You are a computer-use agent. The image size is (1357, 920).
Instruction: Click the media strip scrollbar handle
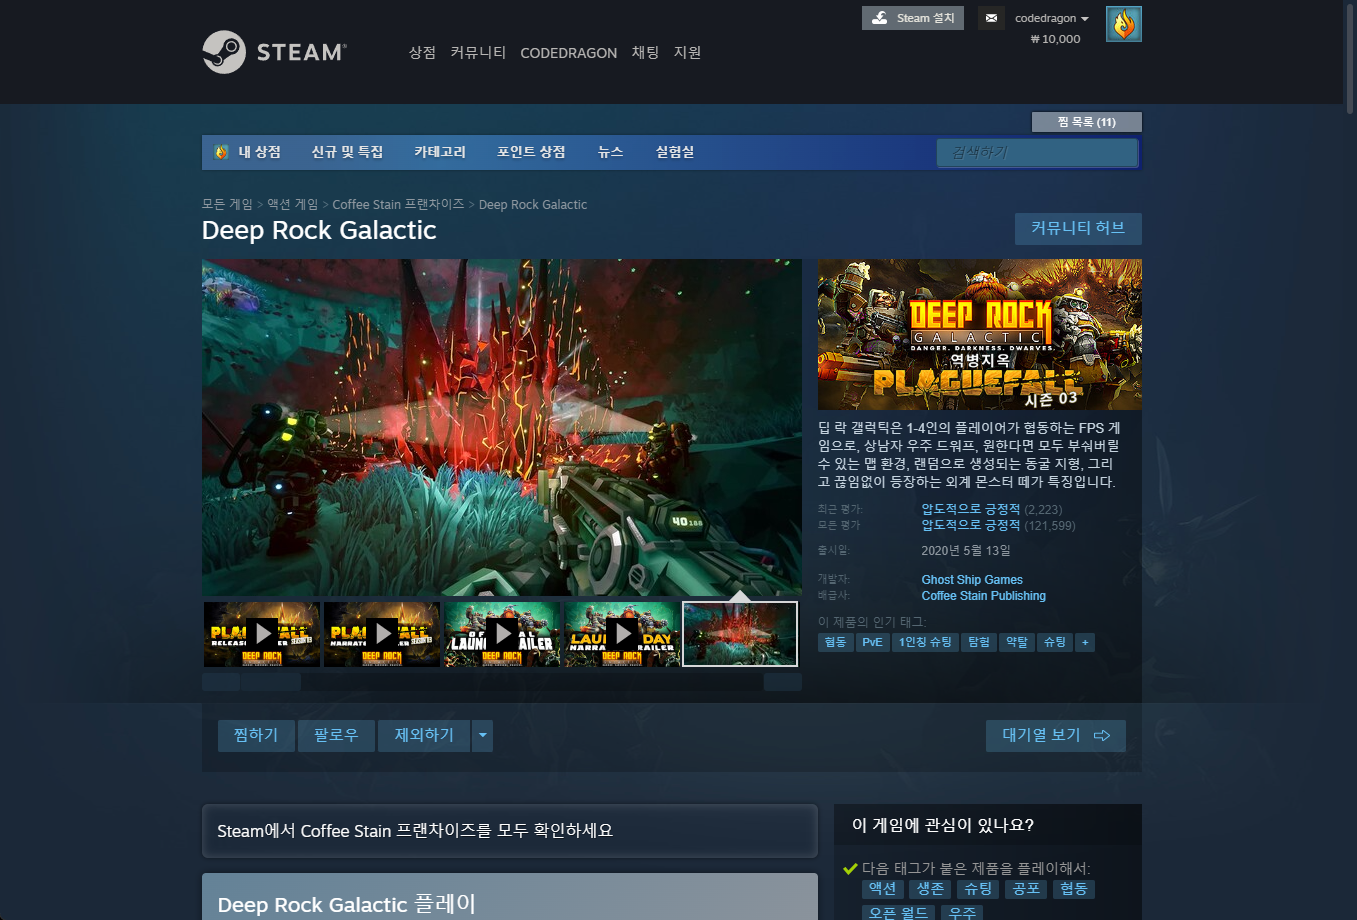click(270, 682)
